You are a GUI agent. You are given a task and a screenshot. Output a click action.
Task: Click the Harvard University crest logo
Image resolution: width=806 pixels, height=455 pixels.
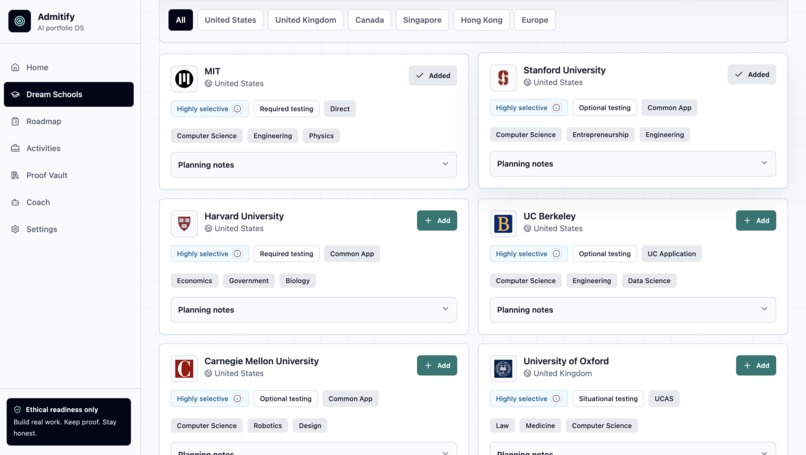click(184, 223)
